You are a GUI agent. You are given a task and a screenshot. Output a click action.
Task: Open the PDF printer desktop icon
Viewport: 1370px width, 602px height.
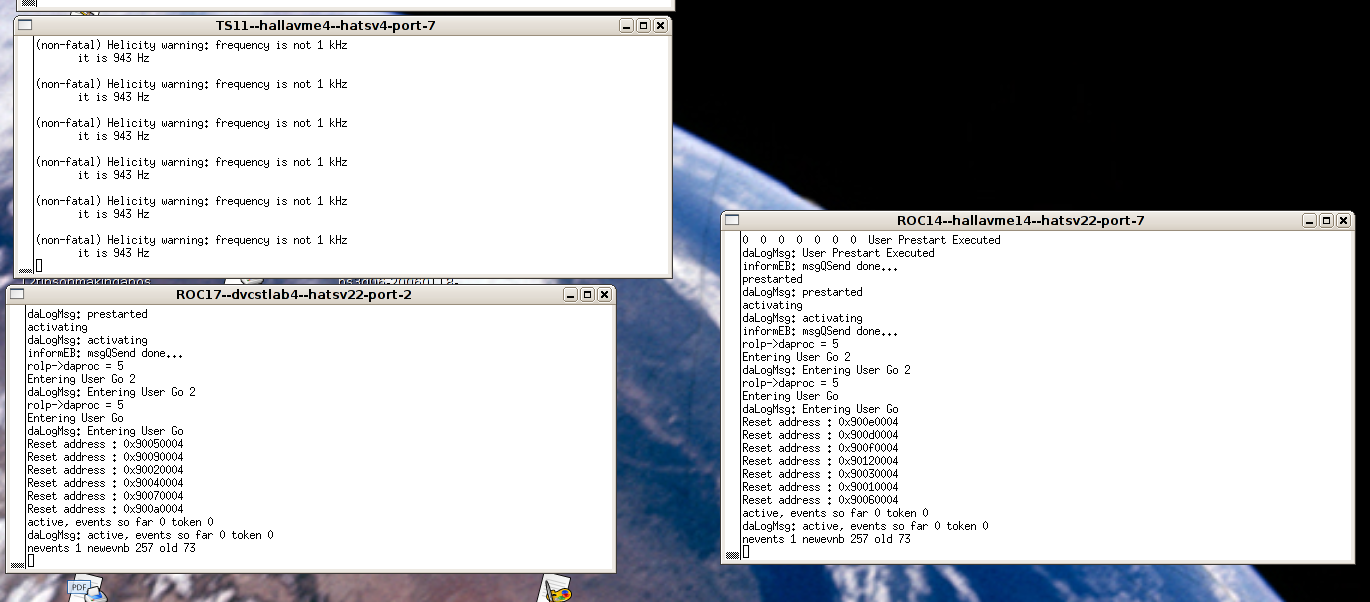[x=85, y=590]
